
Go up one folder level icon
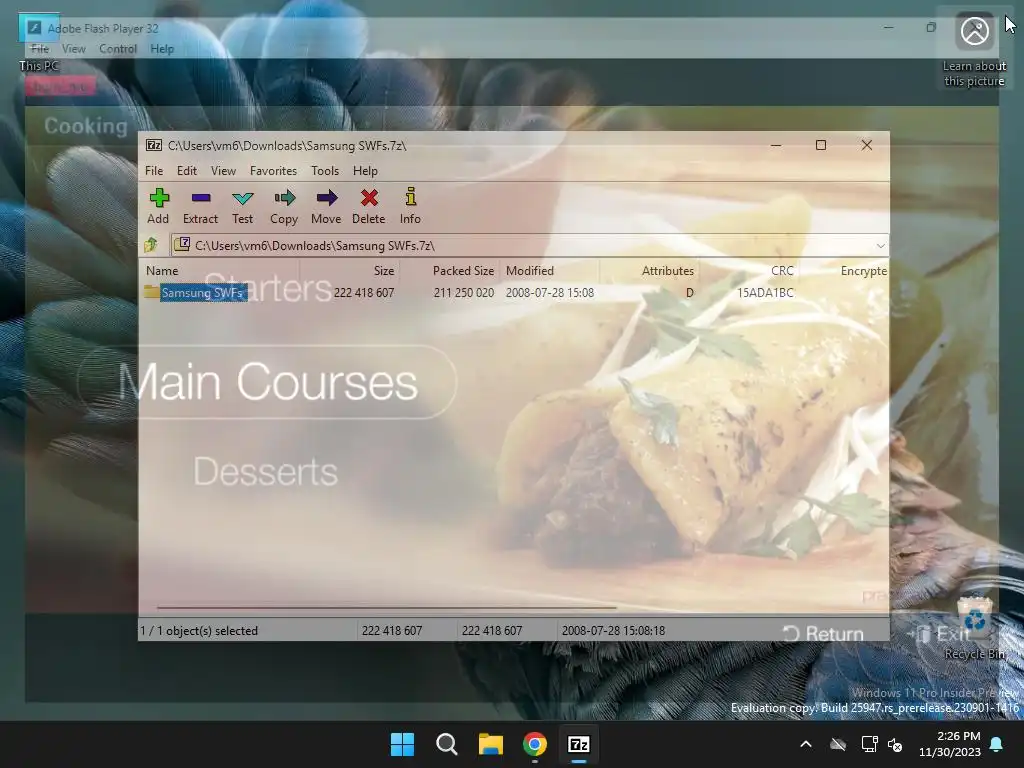tap(152, 245)
